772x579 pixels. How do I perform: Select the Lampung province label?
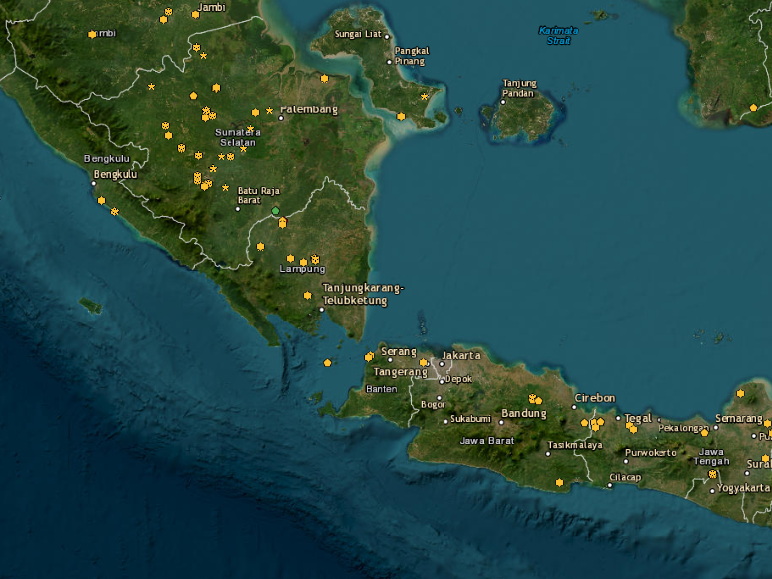click(302, 269)
